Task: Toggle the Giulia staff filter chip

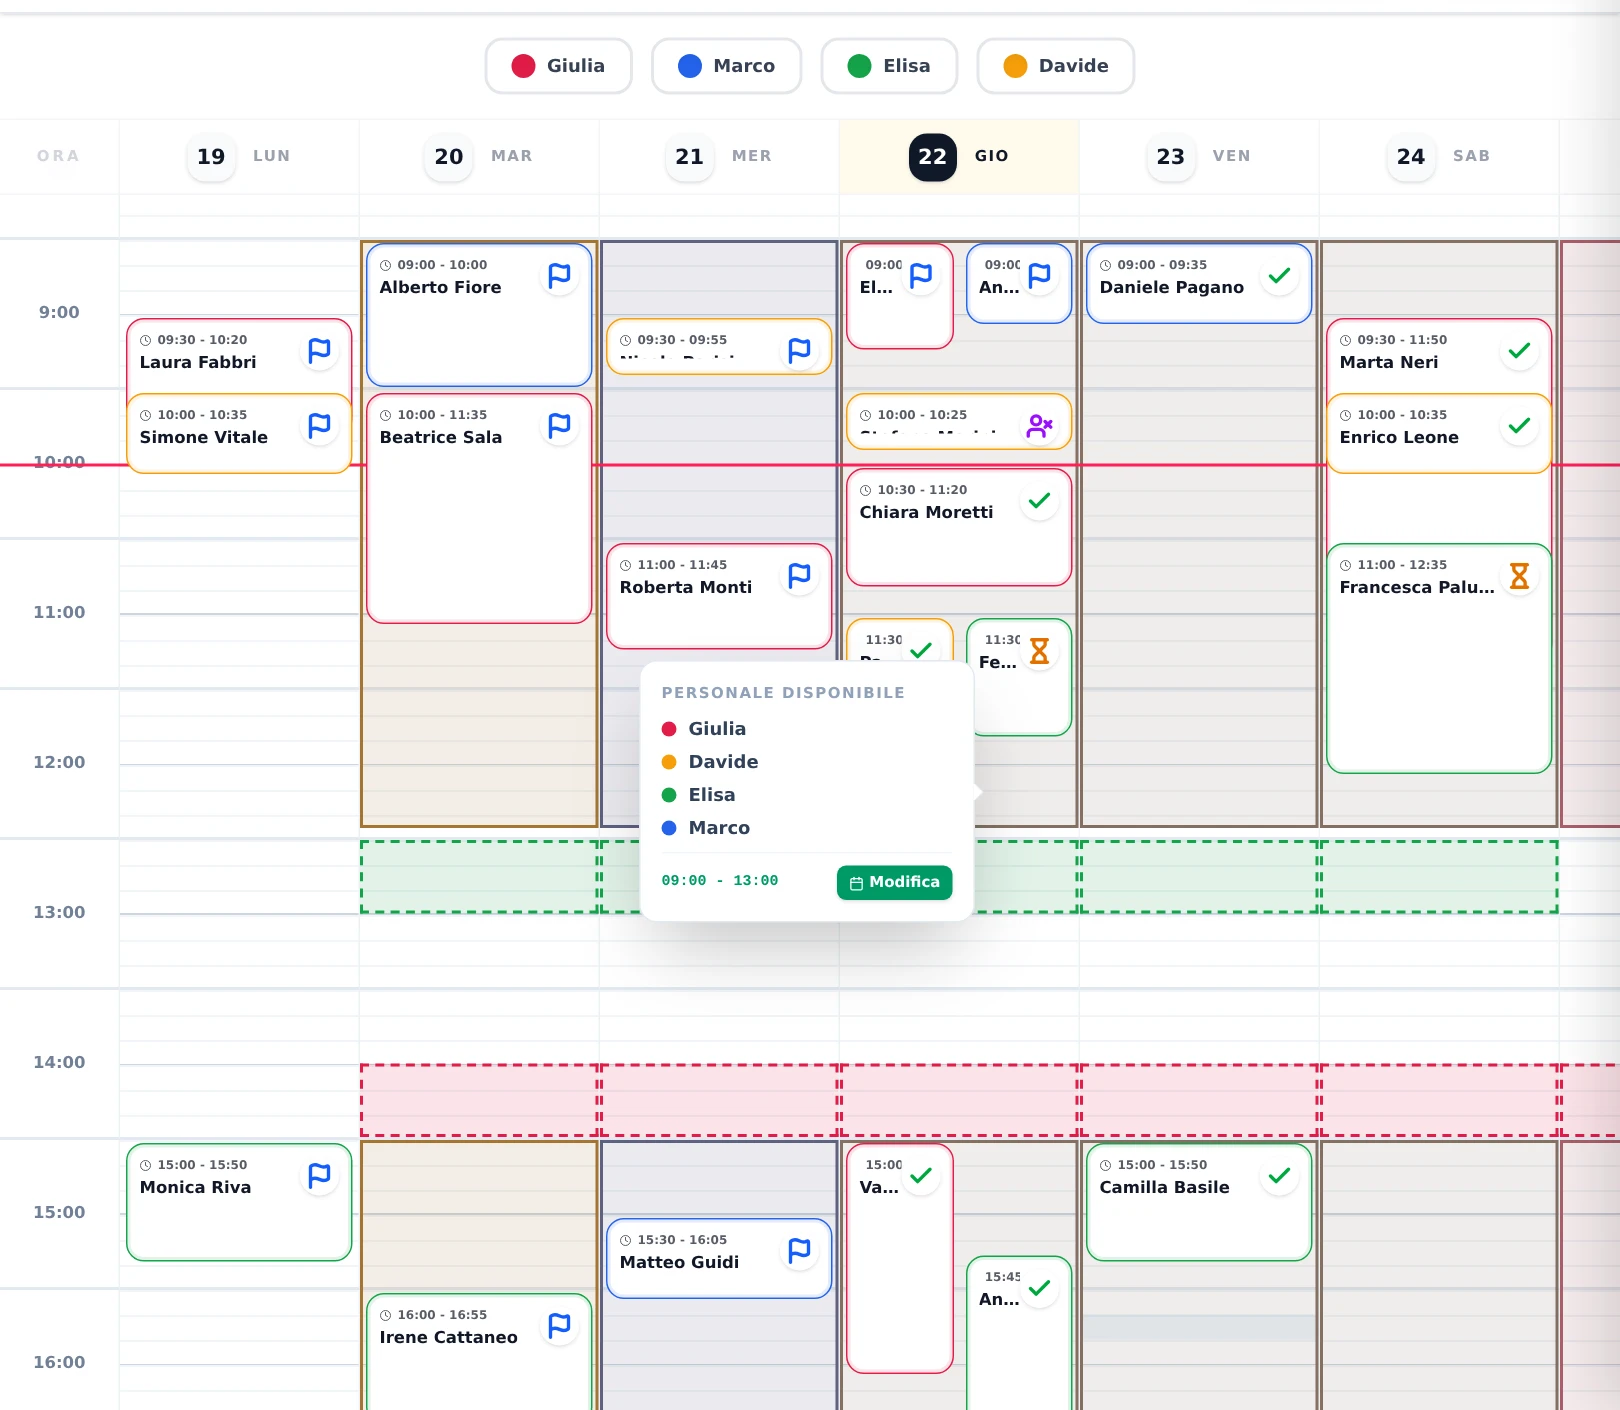Action: click(558, 66)
